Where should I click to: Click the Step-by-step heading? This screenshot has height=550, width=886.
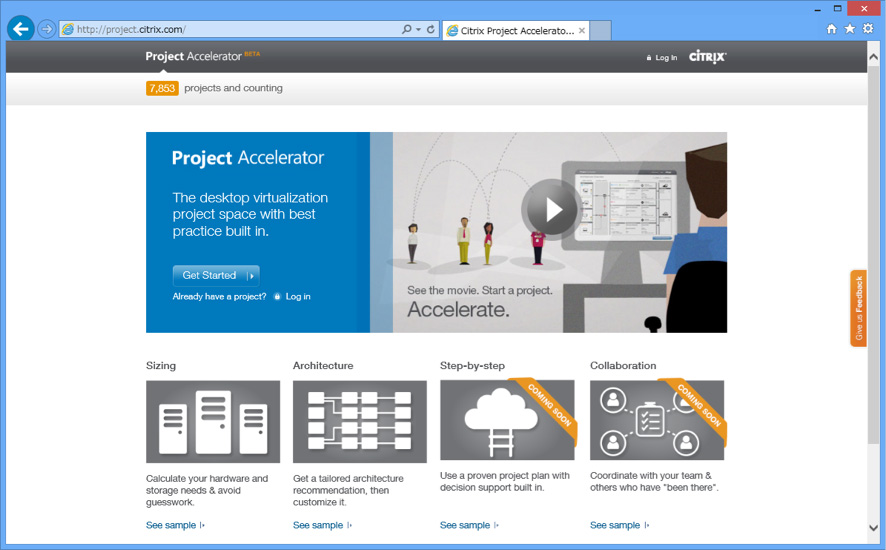coord(472,366)
